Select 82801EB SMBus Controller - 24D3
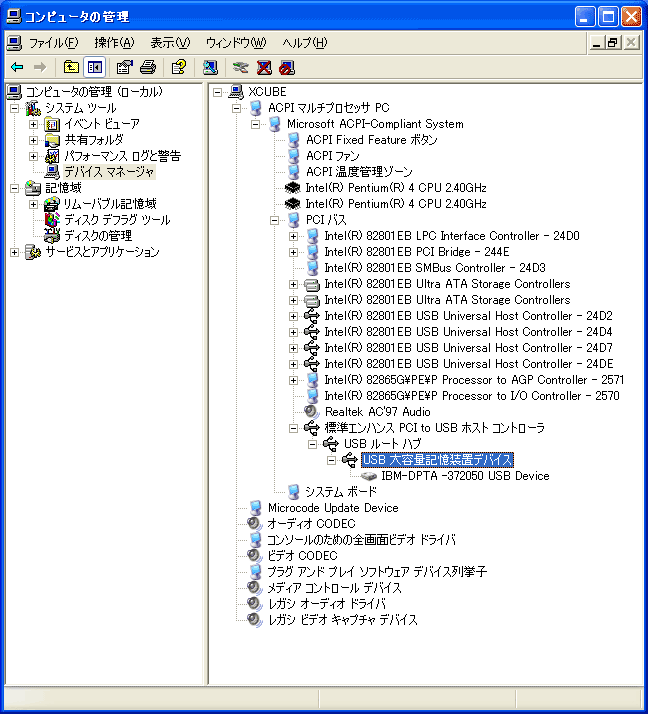Screen dimensions: 648x714 (435, 268)
